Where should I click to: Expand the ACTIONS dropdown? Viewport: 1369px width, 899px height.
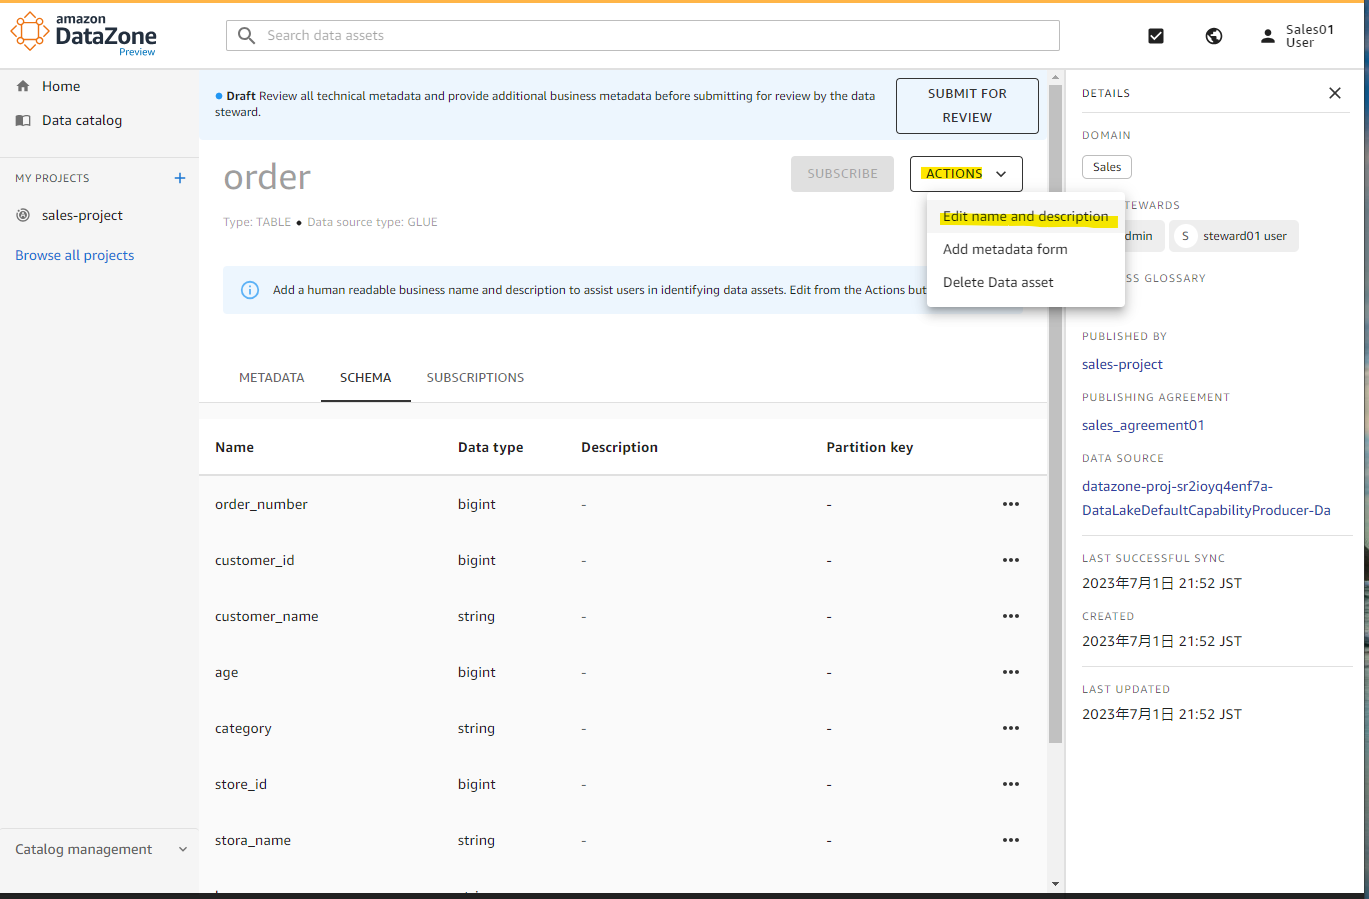[x=966, y=173]
